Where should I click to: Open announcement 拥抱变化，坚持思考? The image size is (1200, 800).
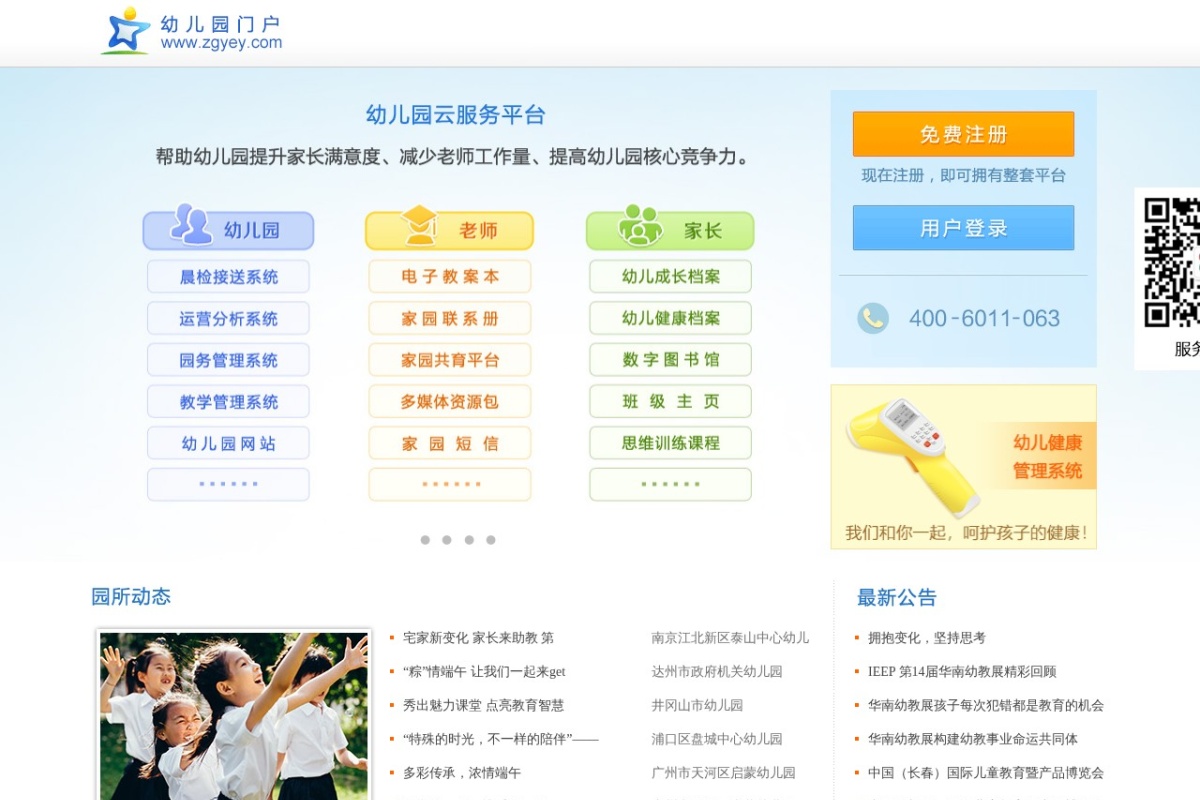927,638
